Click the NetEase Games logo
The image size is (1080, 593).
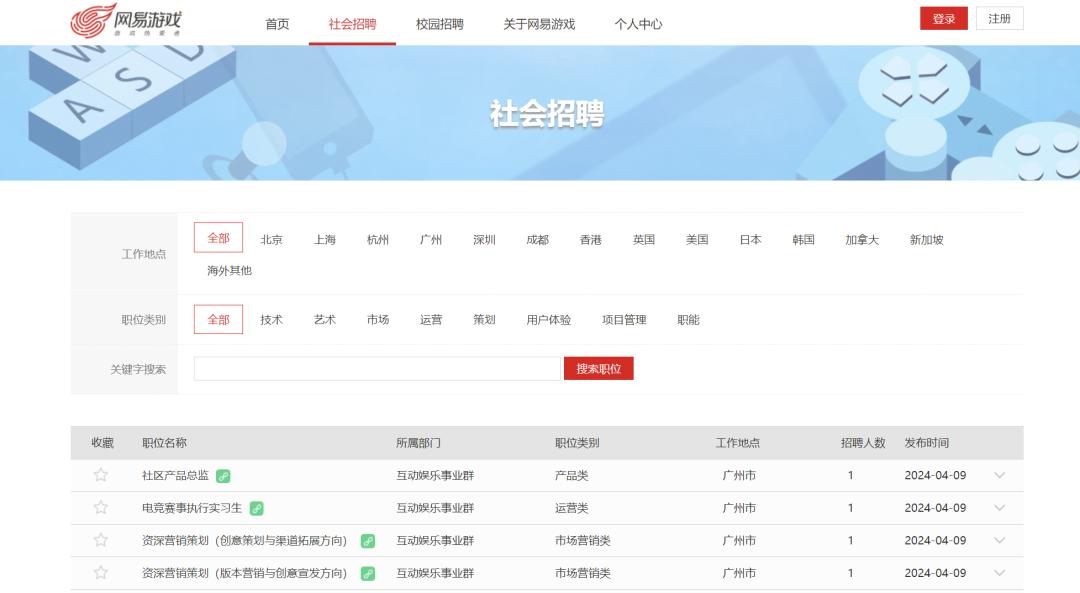pos(126,20)
